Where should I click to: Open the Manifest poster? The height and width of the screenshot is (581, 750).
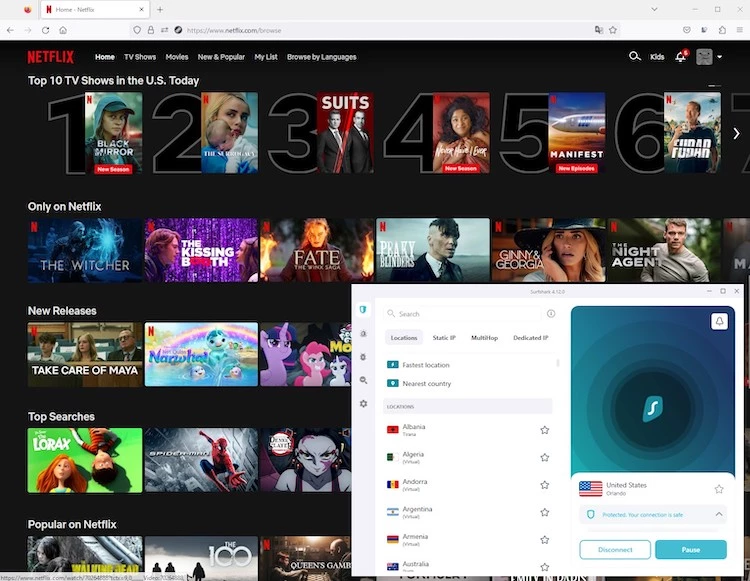[576, 133]
